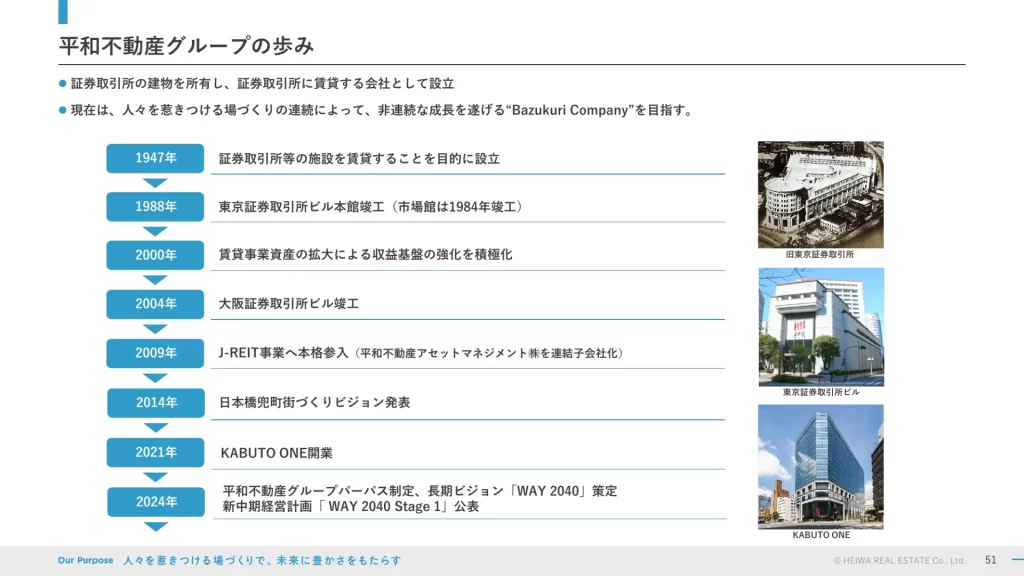Select the 2014年 timeline badge

155,403
